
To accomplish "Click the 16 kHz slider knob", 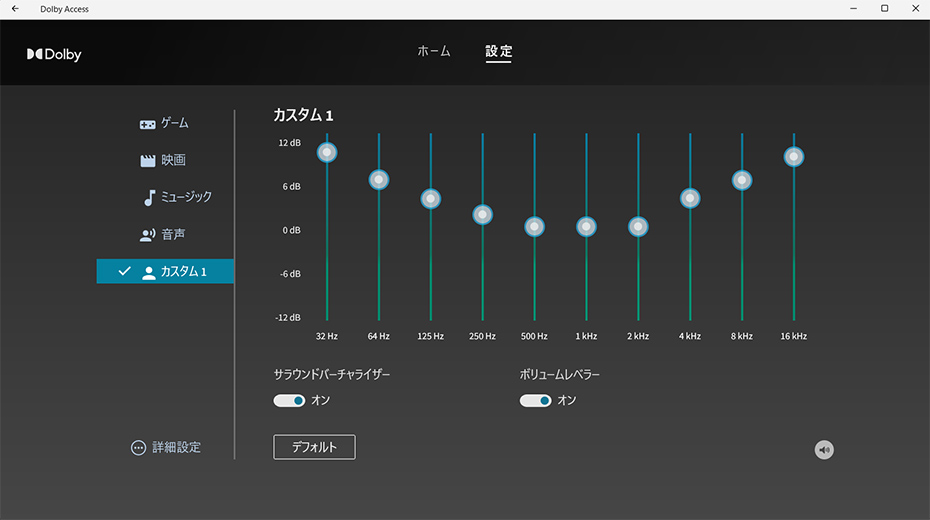I will pos(794,157).
